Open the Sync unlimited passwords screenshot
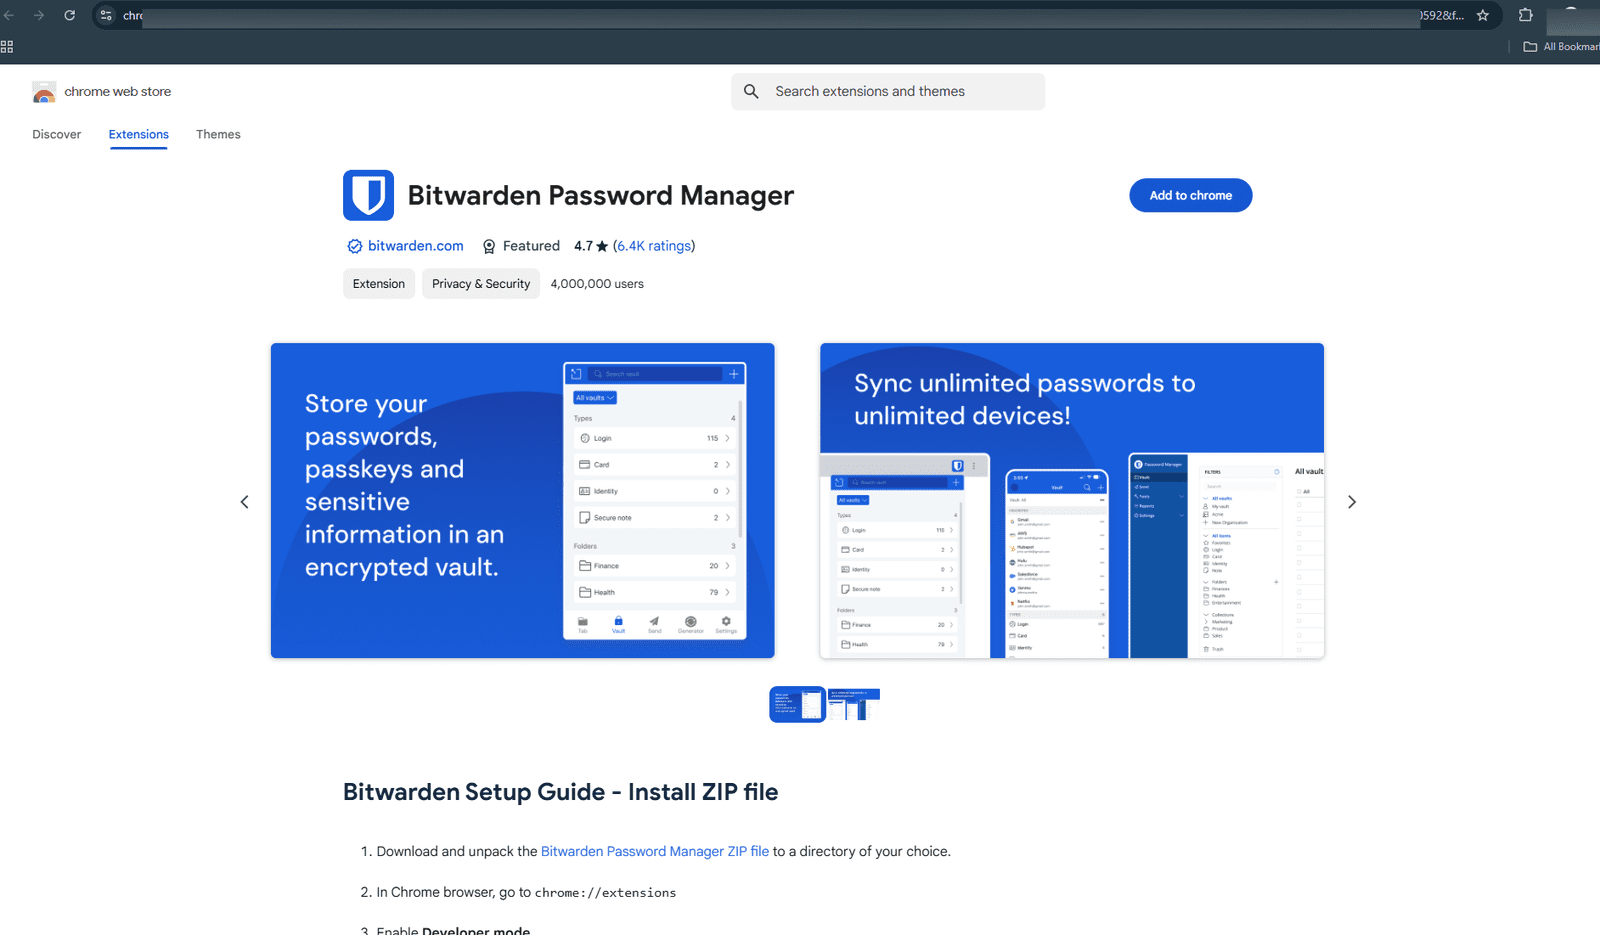The width and height of the screenshot is (1600, 935). (x=1072, y=500)
